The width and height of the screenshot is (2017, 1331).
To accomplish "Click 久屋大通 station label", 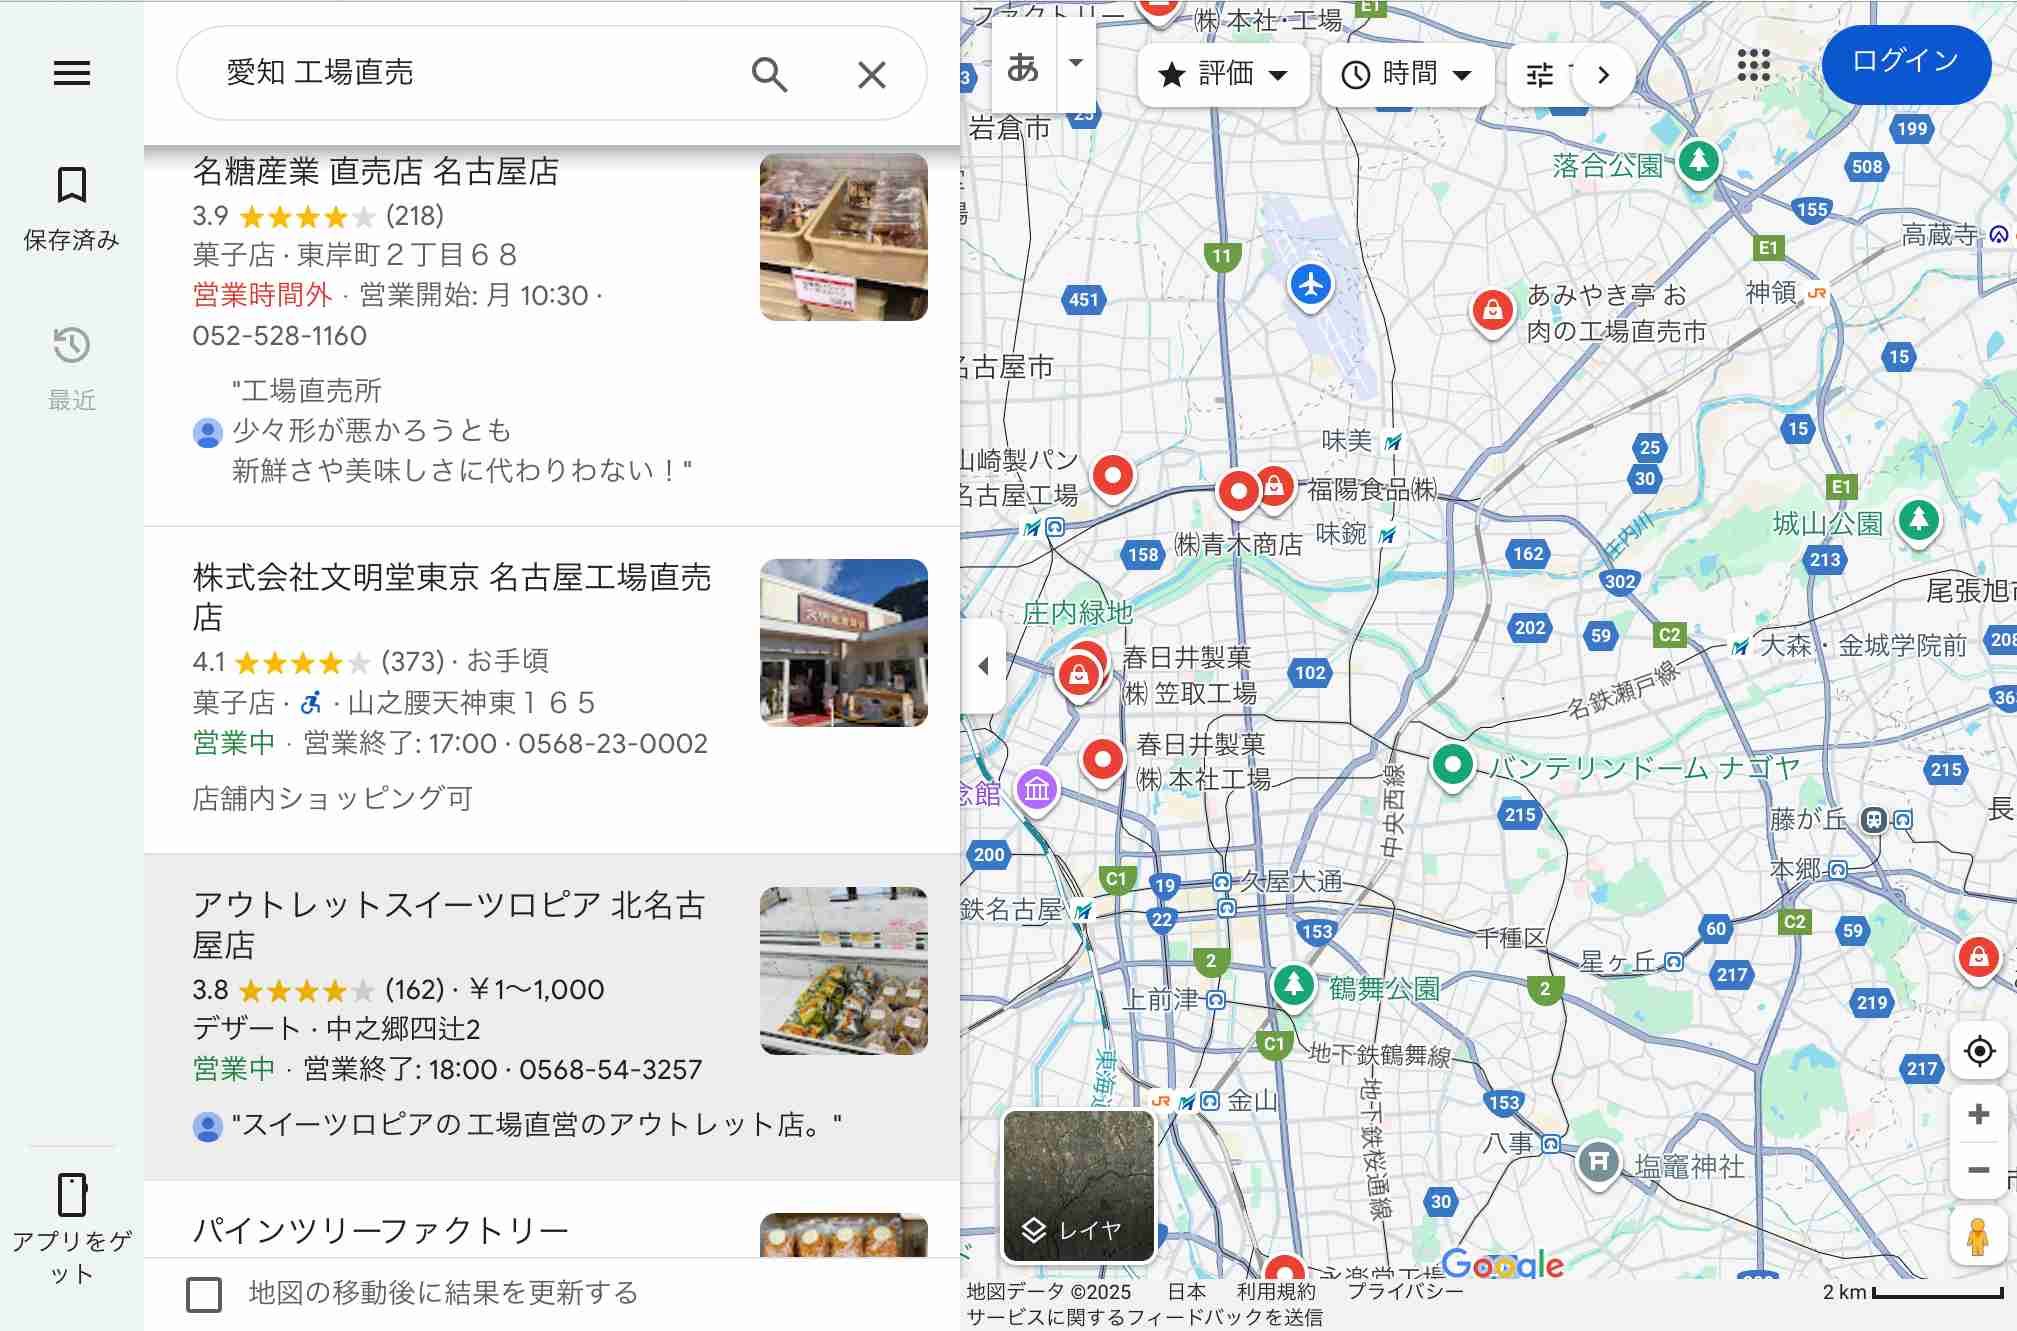I will [1291, 881].
